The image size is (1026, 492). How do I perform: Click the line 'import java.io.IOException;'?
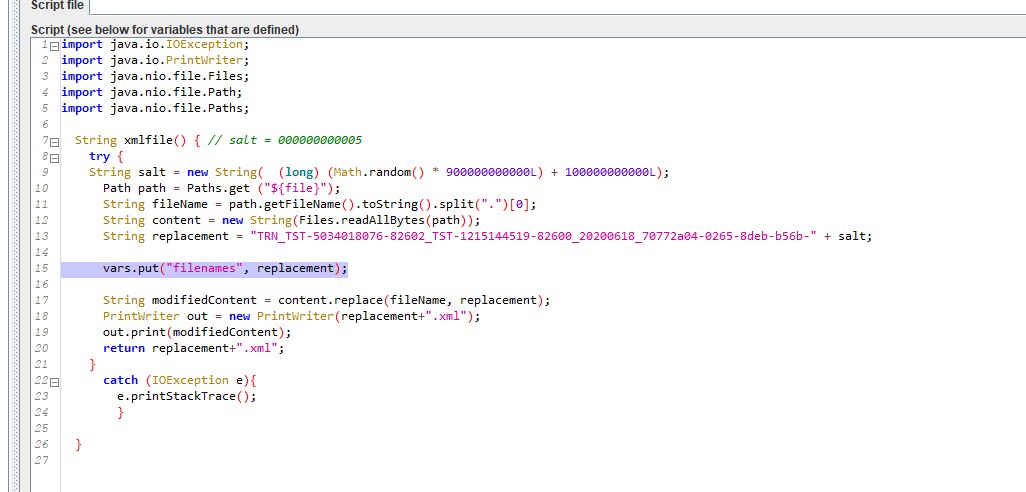pyautogui.click(x=156, y=44)
